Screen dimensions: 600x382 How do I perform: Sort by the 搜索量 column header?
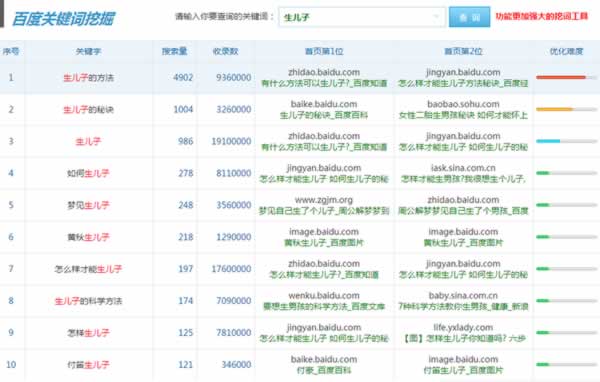(x=174, y=51)
